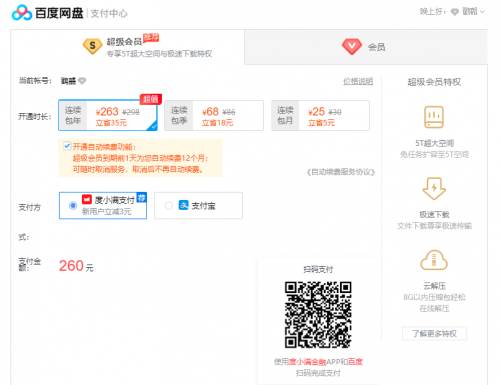Click the fast download arrow icon
500x385 pixels.
tap(434, 188)
